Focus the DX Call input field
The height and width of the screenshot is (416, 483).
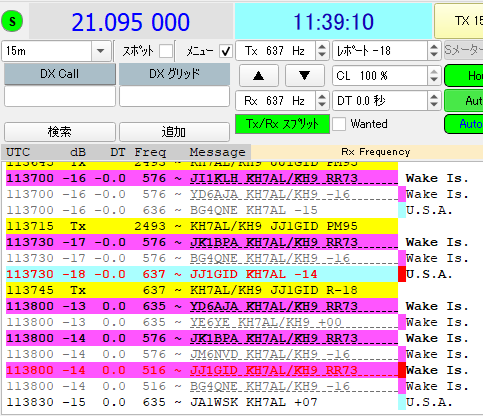pos(60,96)
